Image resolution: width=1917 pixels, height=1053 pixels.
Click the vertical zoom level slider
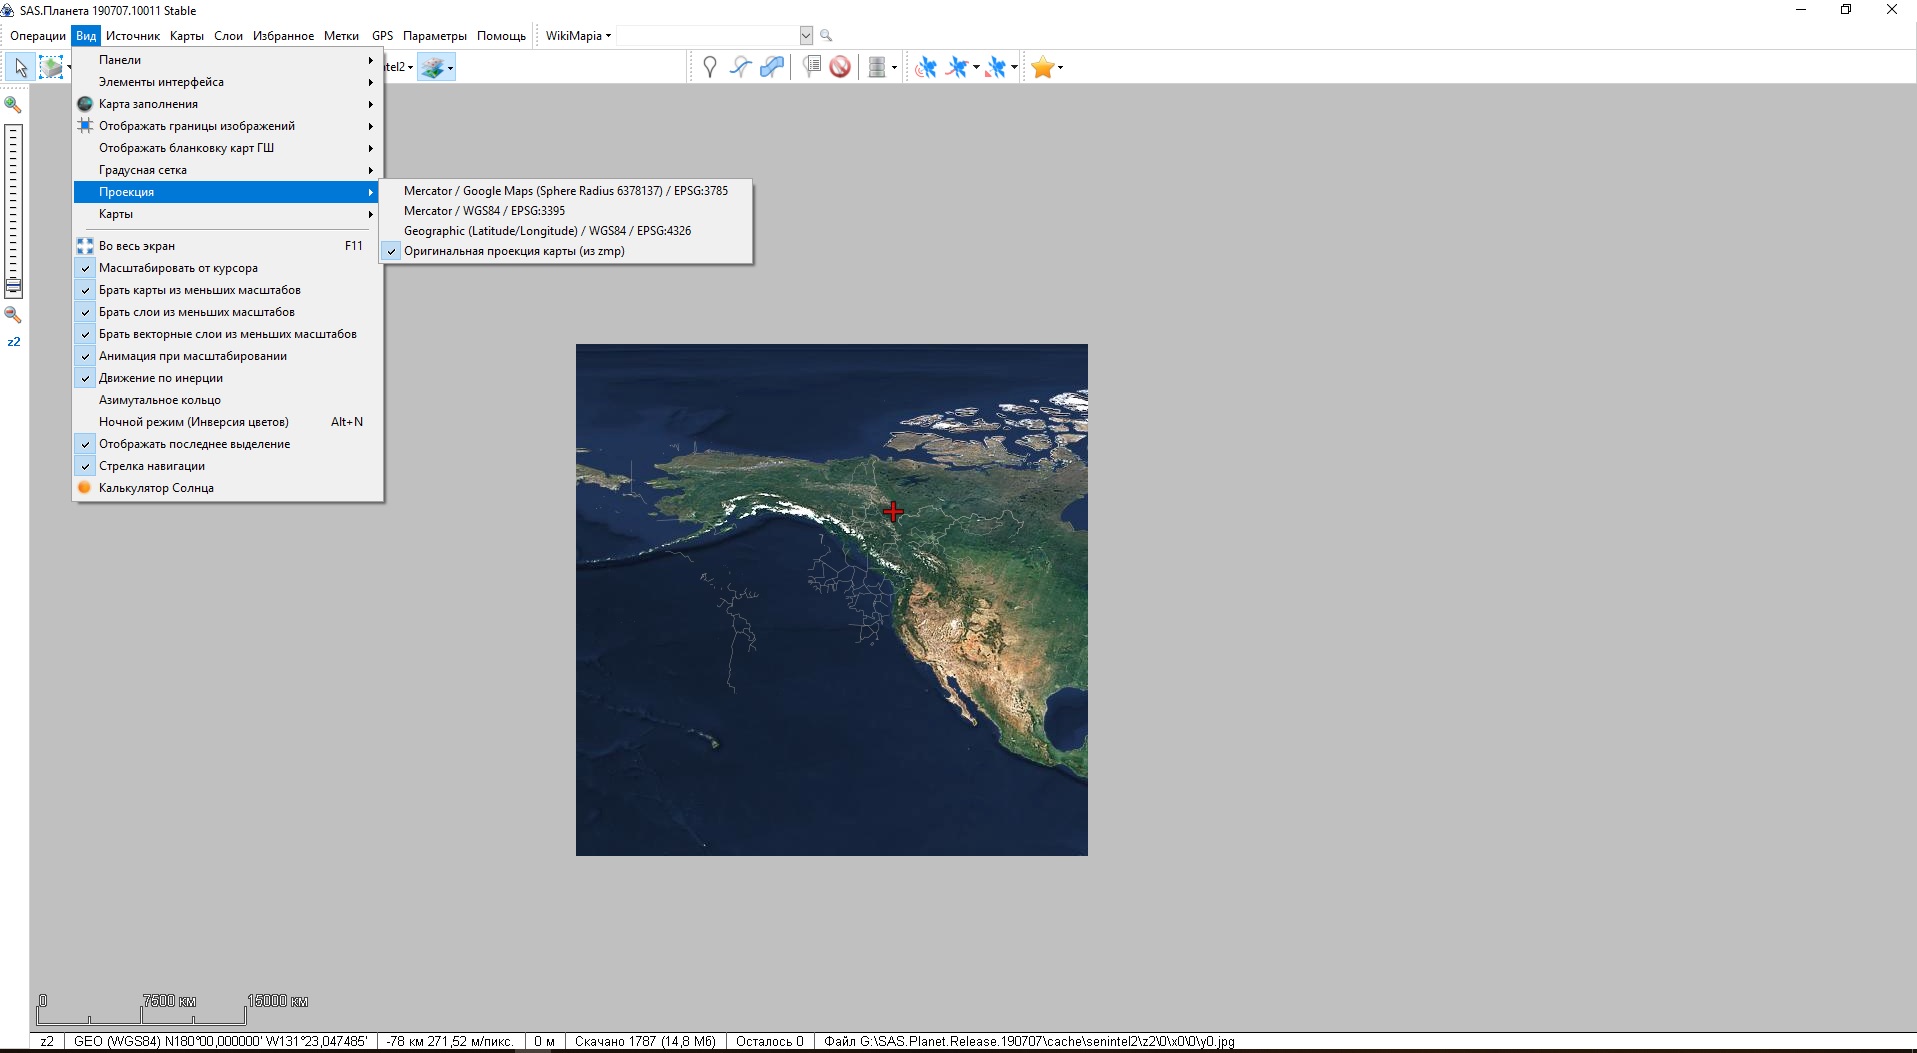(13, 200)
